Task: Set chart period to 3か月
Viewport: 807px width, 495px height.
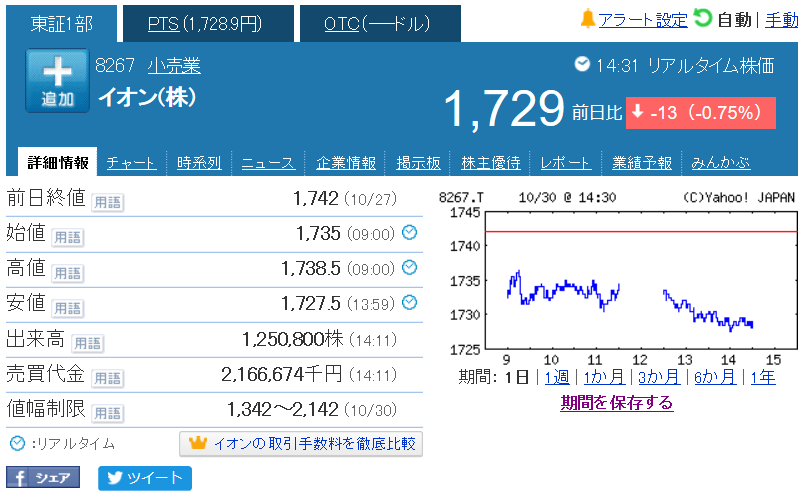Action: click(659, 377)
